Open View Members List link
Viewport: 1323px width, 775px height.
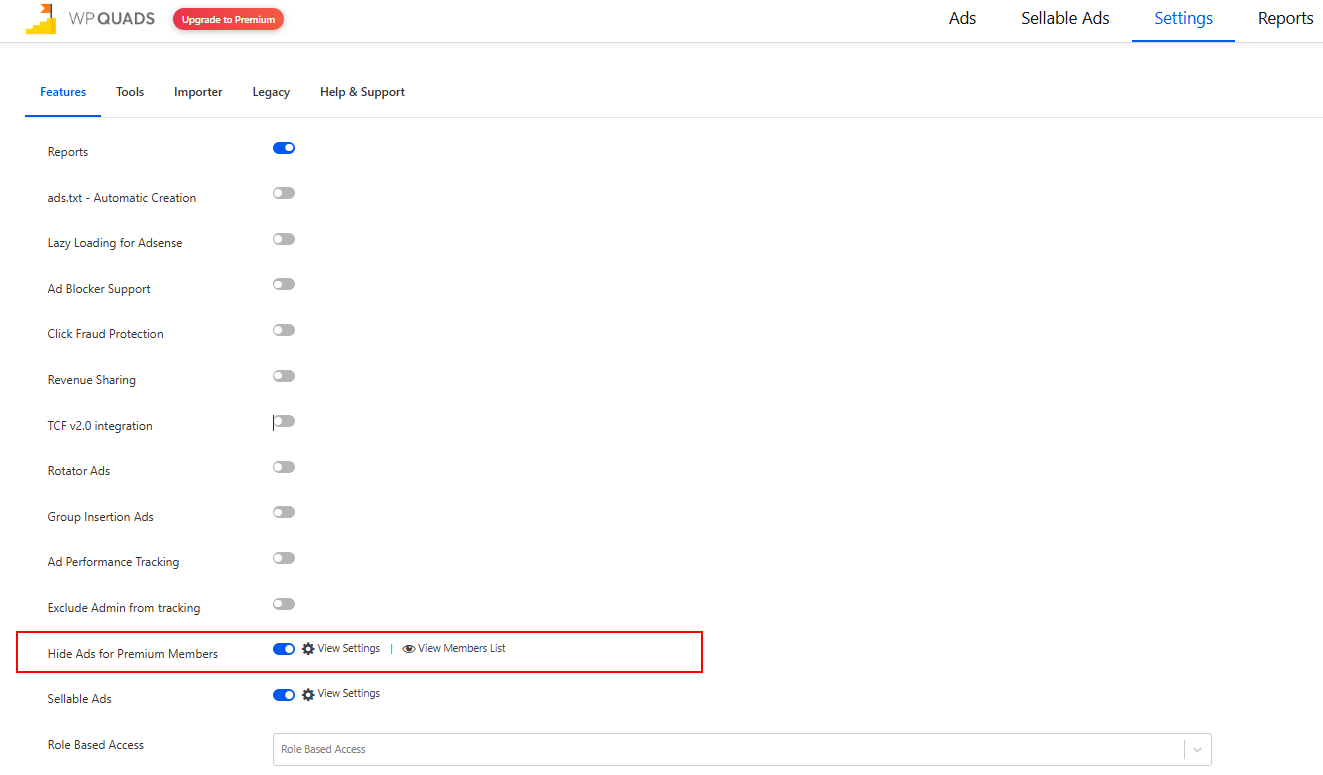click(x=461, y=648)
